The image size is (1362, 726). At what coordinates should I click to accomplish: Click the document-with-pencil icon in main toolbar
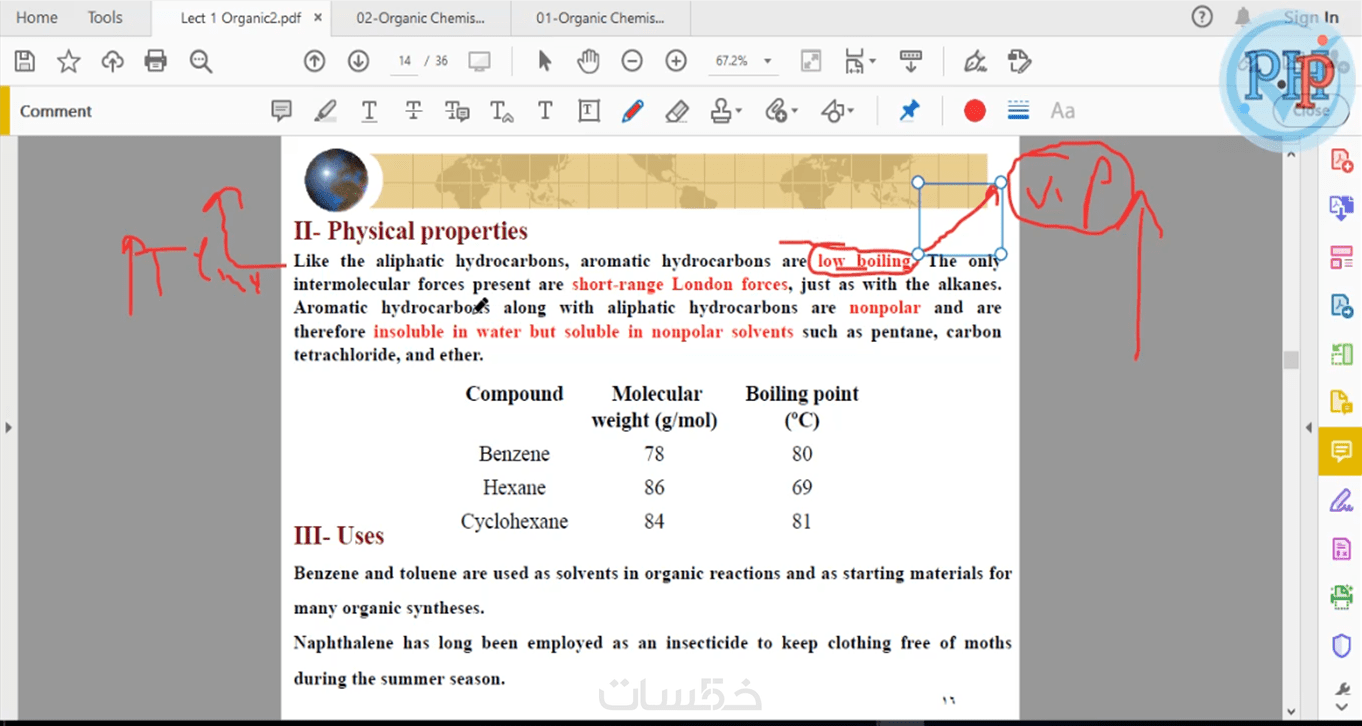pyautogui.click(x=1019, y=61)
